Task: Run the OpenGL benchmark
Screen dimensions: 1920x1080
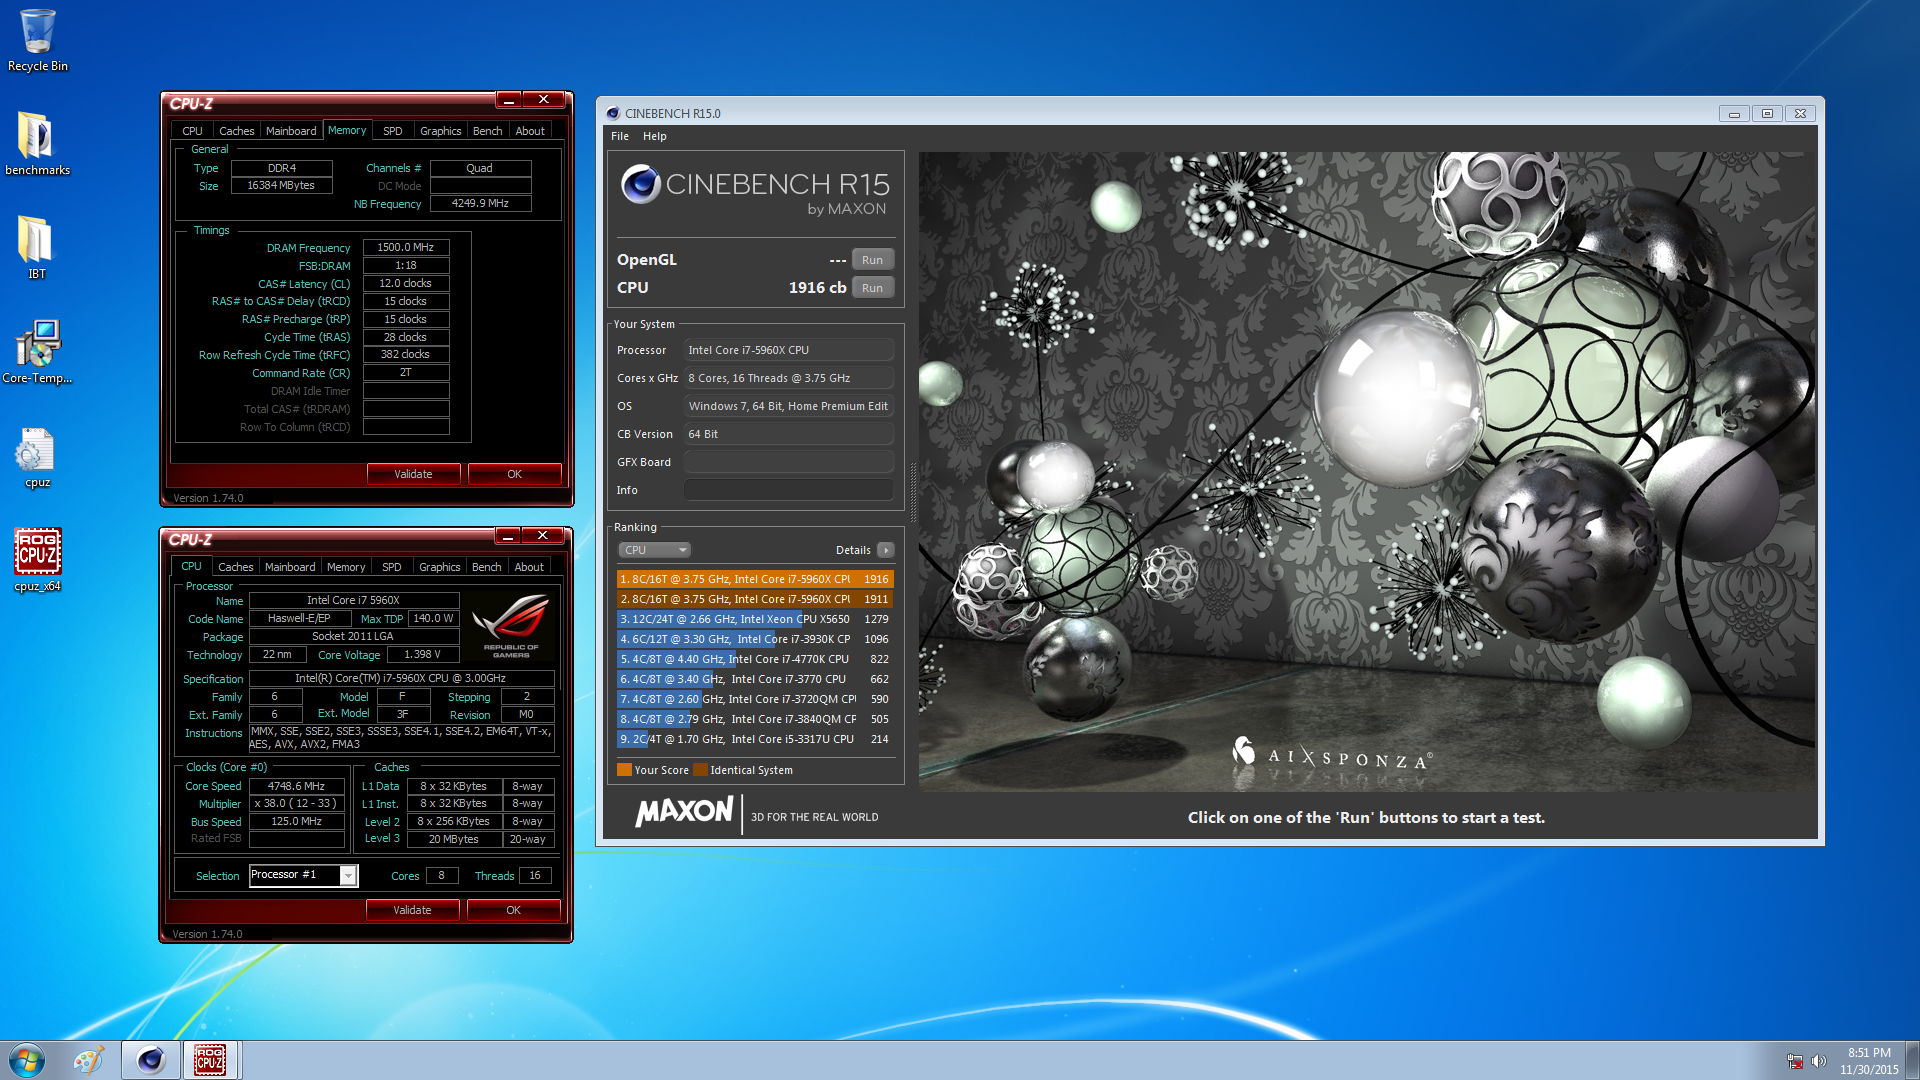Action: coord(872,260)
